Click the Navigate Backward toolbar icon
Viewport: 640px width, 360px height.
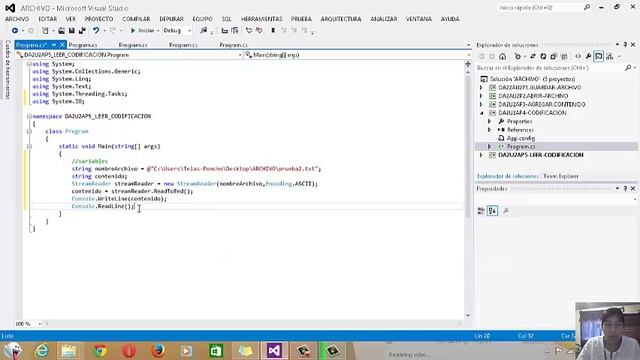click(x=15, y=31)
